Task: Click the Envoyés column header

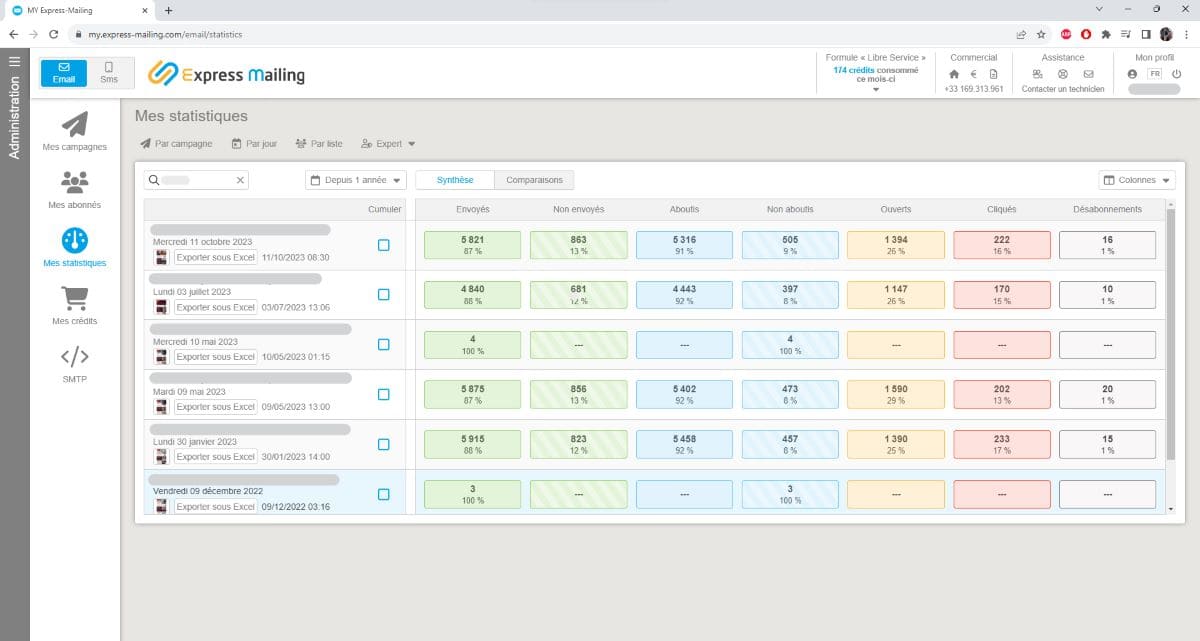Action: tap(473, 209)
